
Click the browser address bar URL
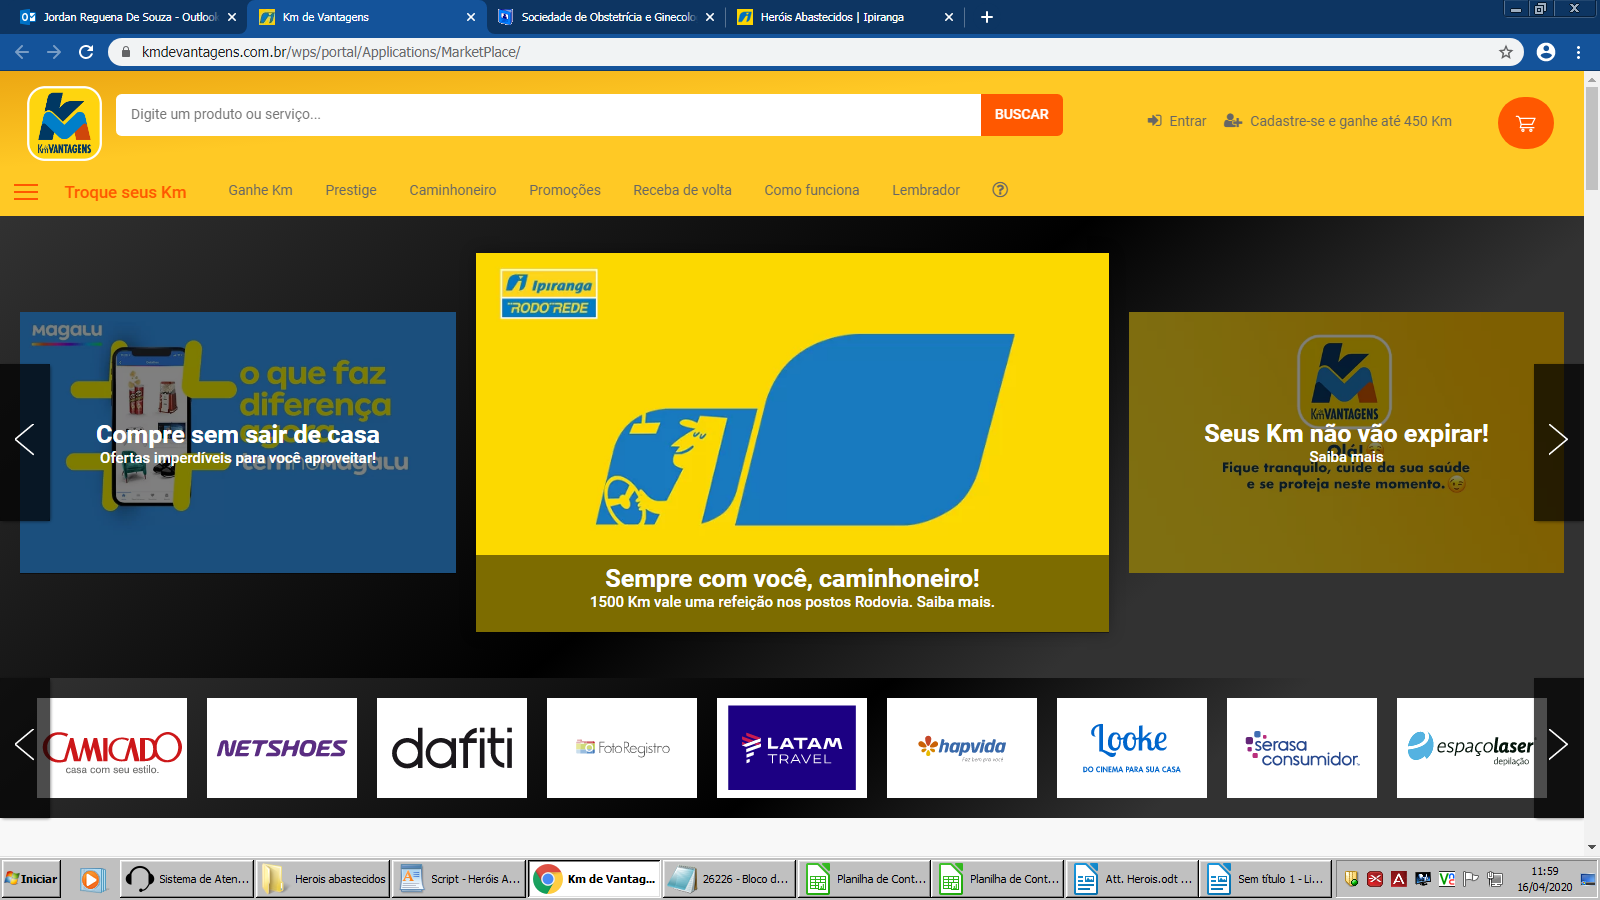[x=331, y=52]
